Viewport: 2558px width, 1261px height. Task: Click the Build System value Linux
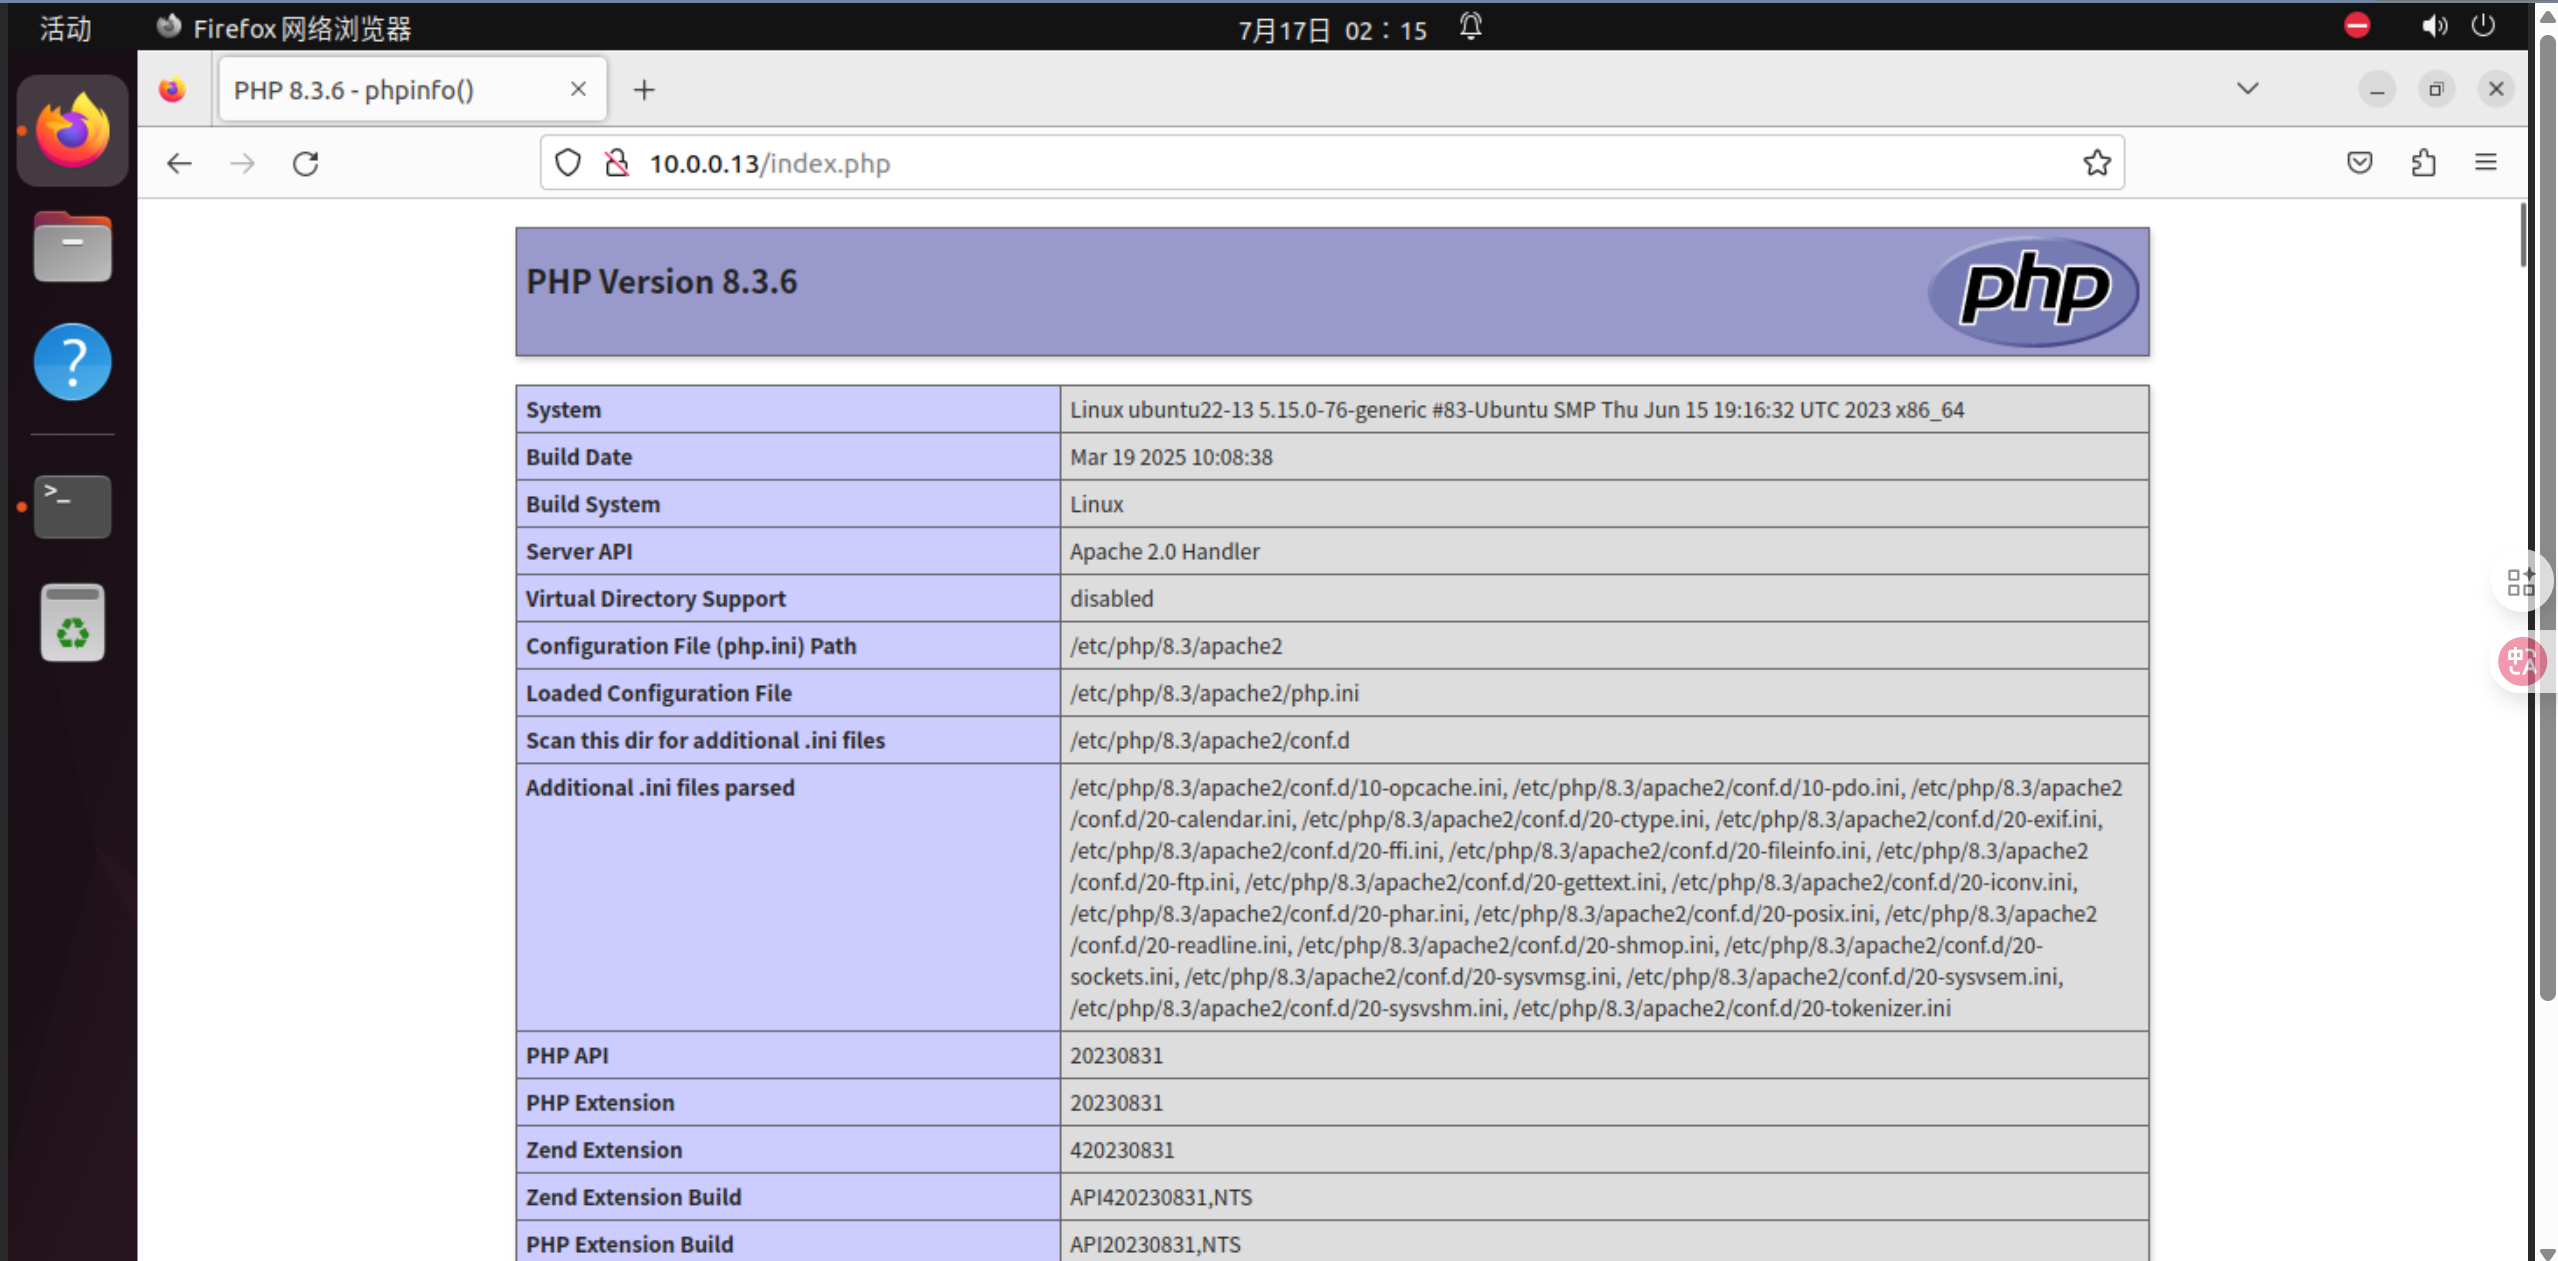pos(1097,504)
